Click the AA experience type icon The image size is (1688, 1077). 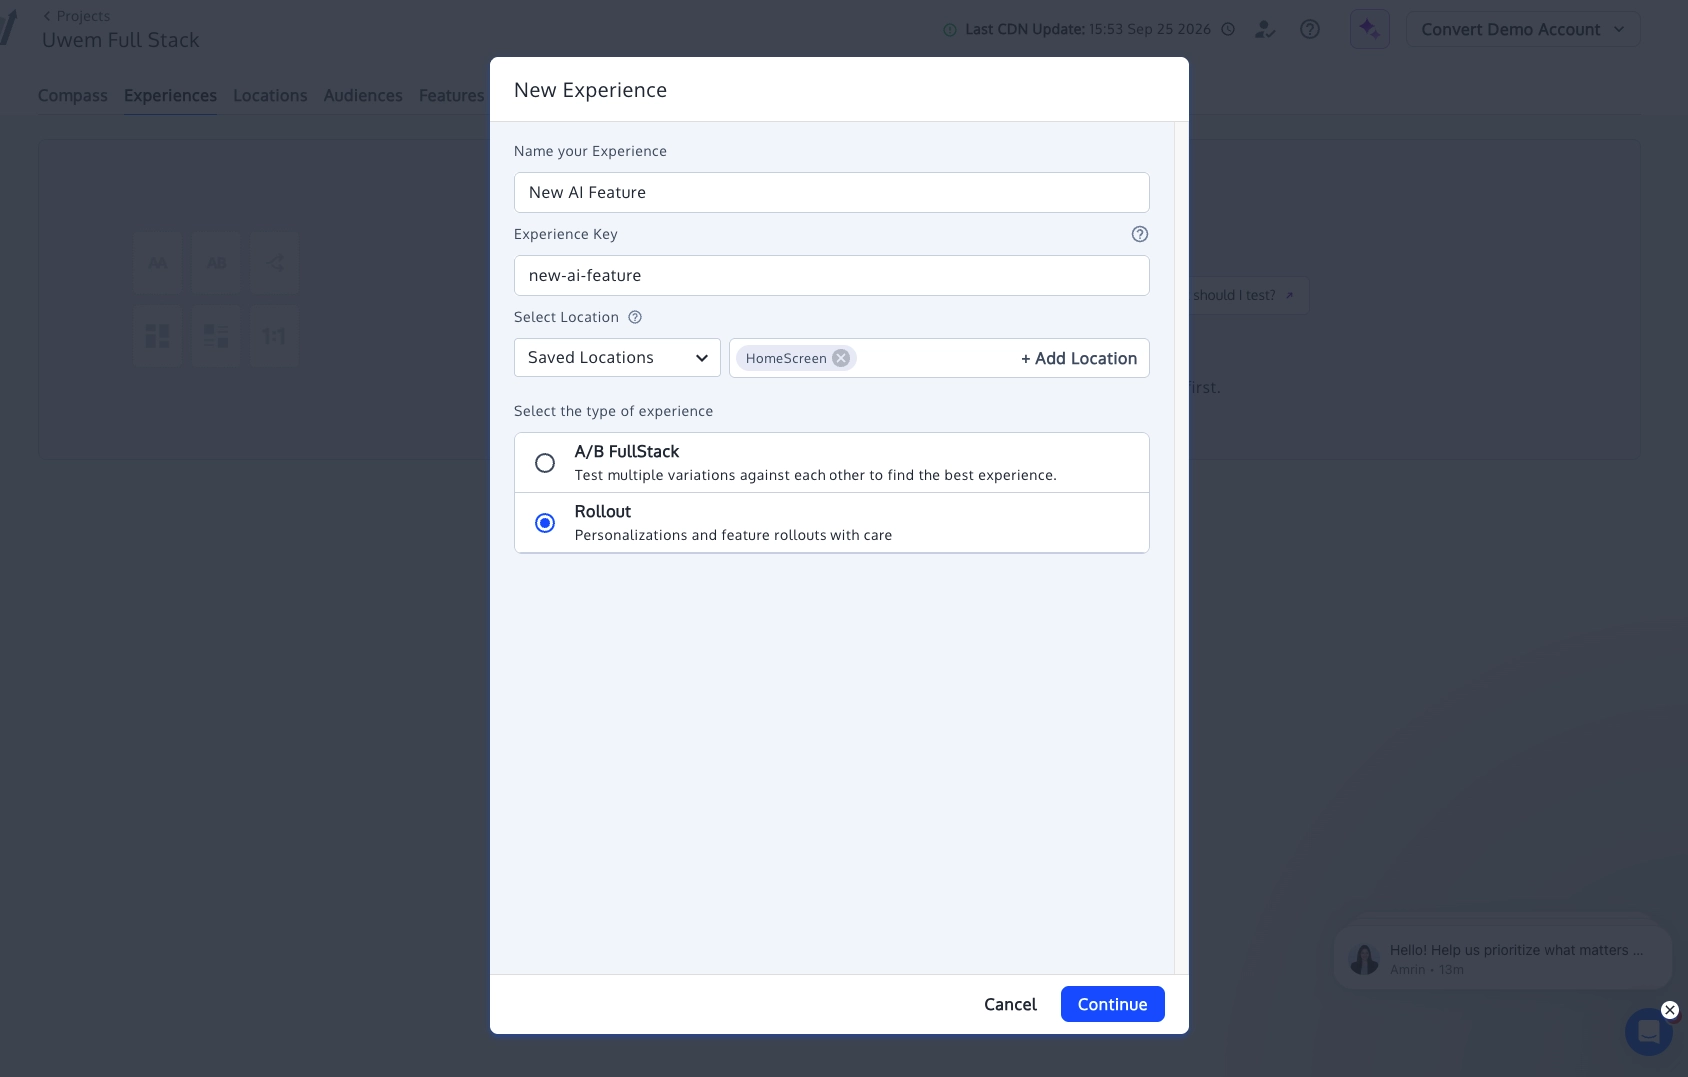coord(157,263)
